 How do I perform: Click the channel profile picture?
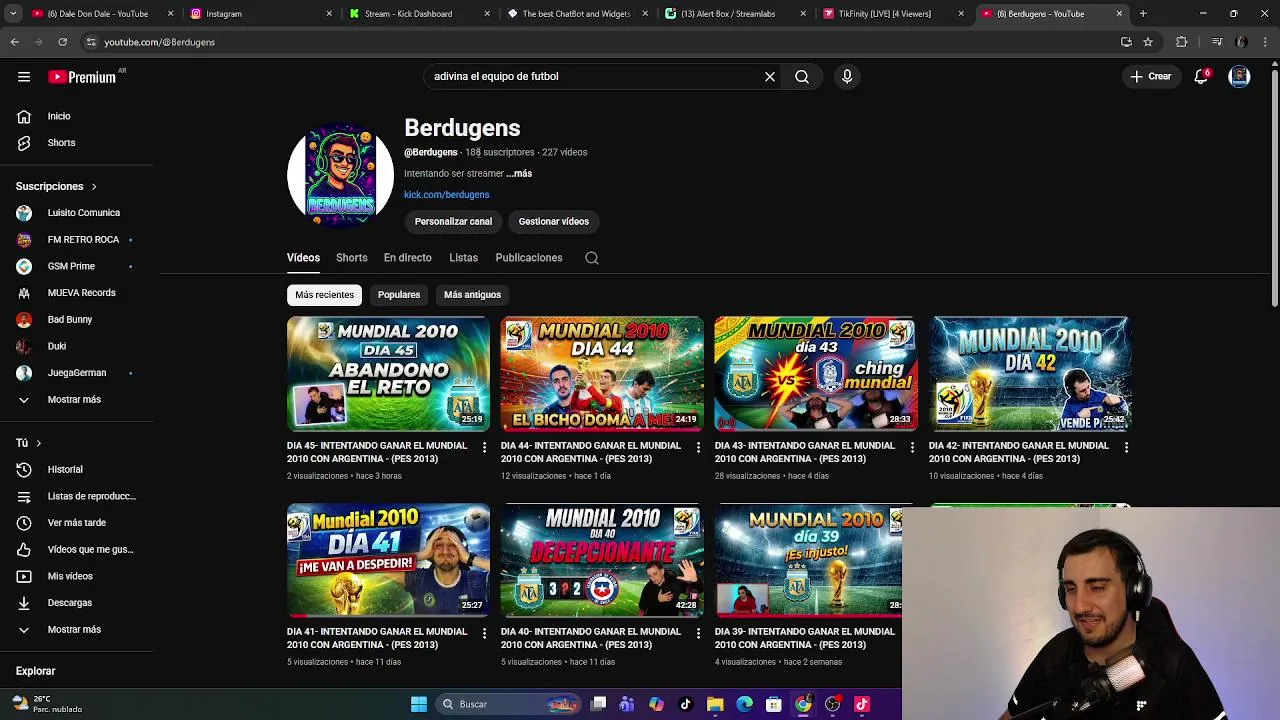click(340, 176)
